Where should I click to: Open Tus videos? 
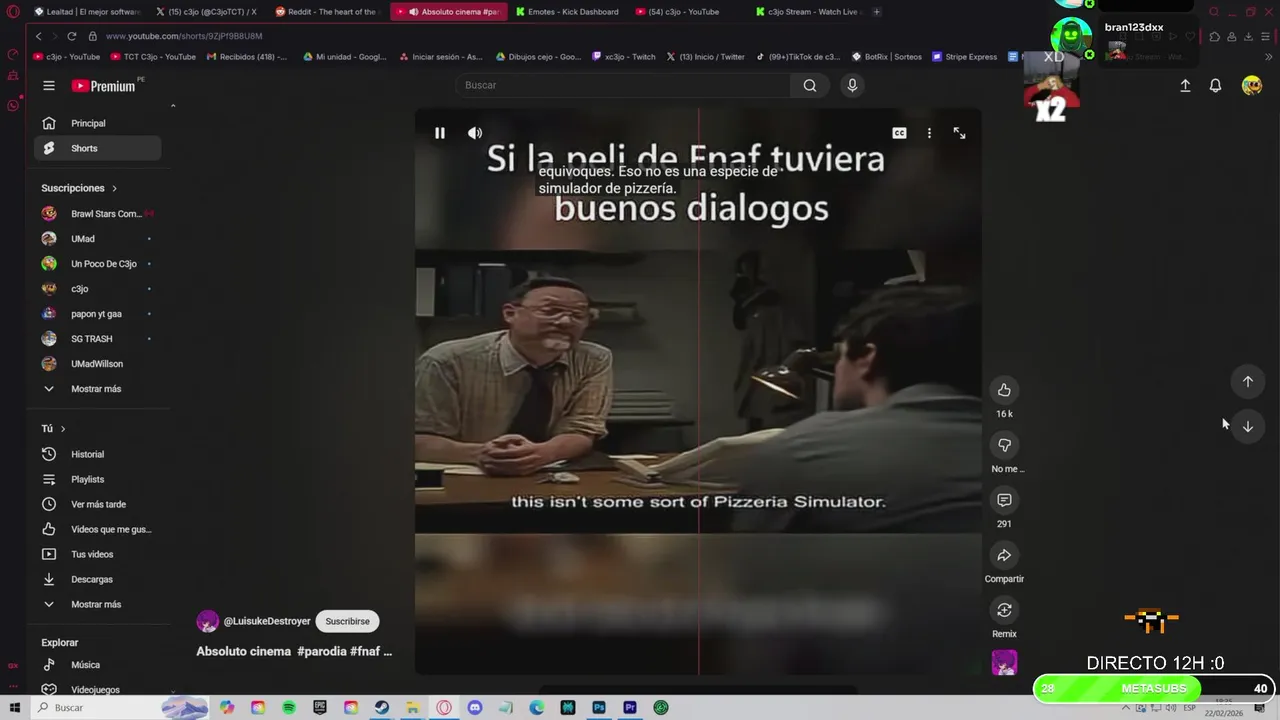(x=97, y=554)
